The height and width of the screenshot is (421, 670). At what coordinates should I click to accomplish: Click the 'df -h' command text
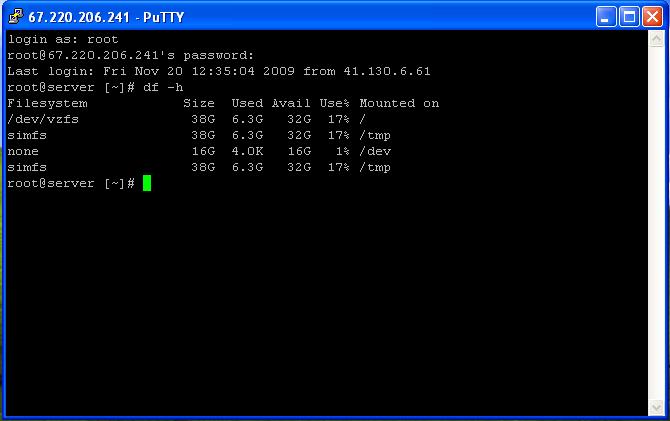point(164,87)
